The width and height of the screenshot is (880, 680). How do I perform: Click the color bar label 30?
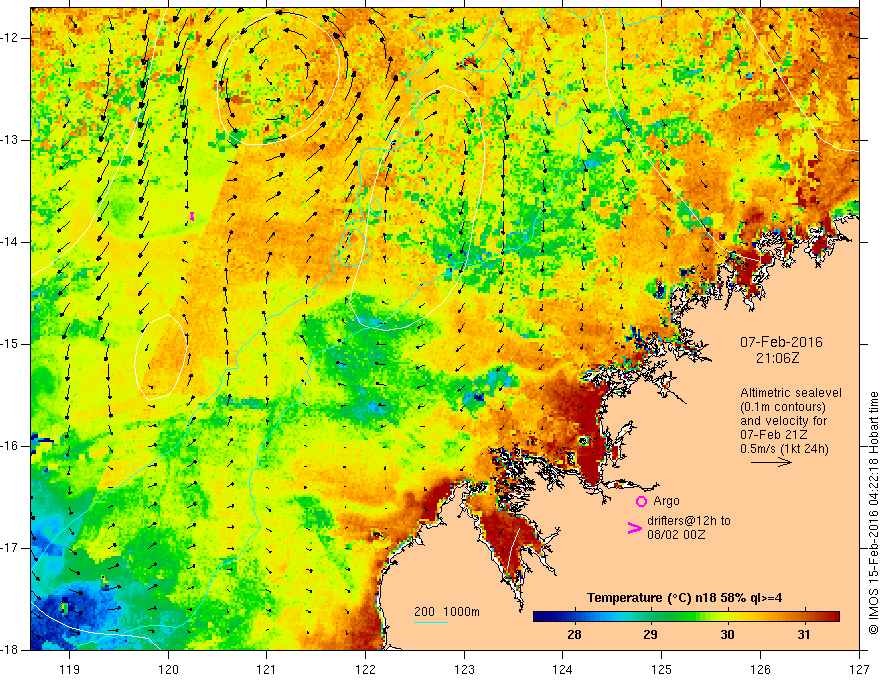pyautogui.click(x=727, y=635)
